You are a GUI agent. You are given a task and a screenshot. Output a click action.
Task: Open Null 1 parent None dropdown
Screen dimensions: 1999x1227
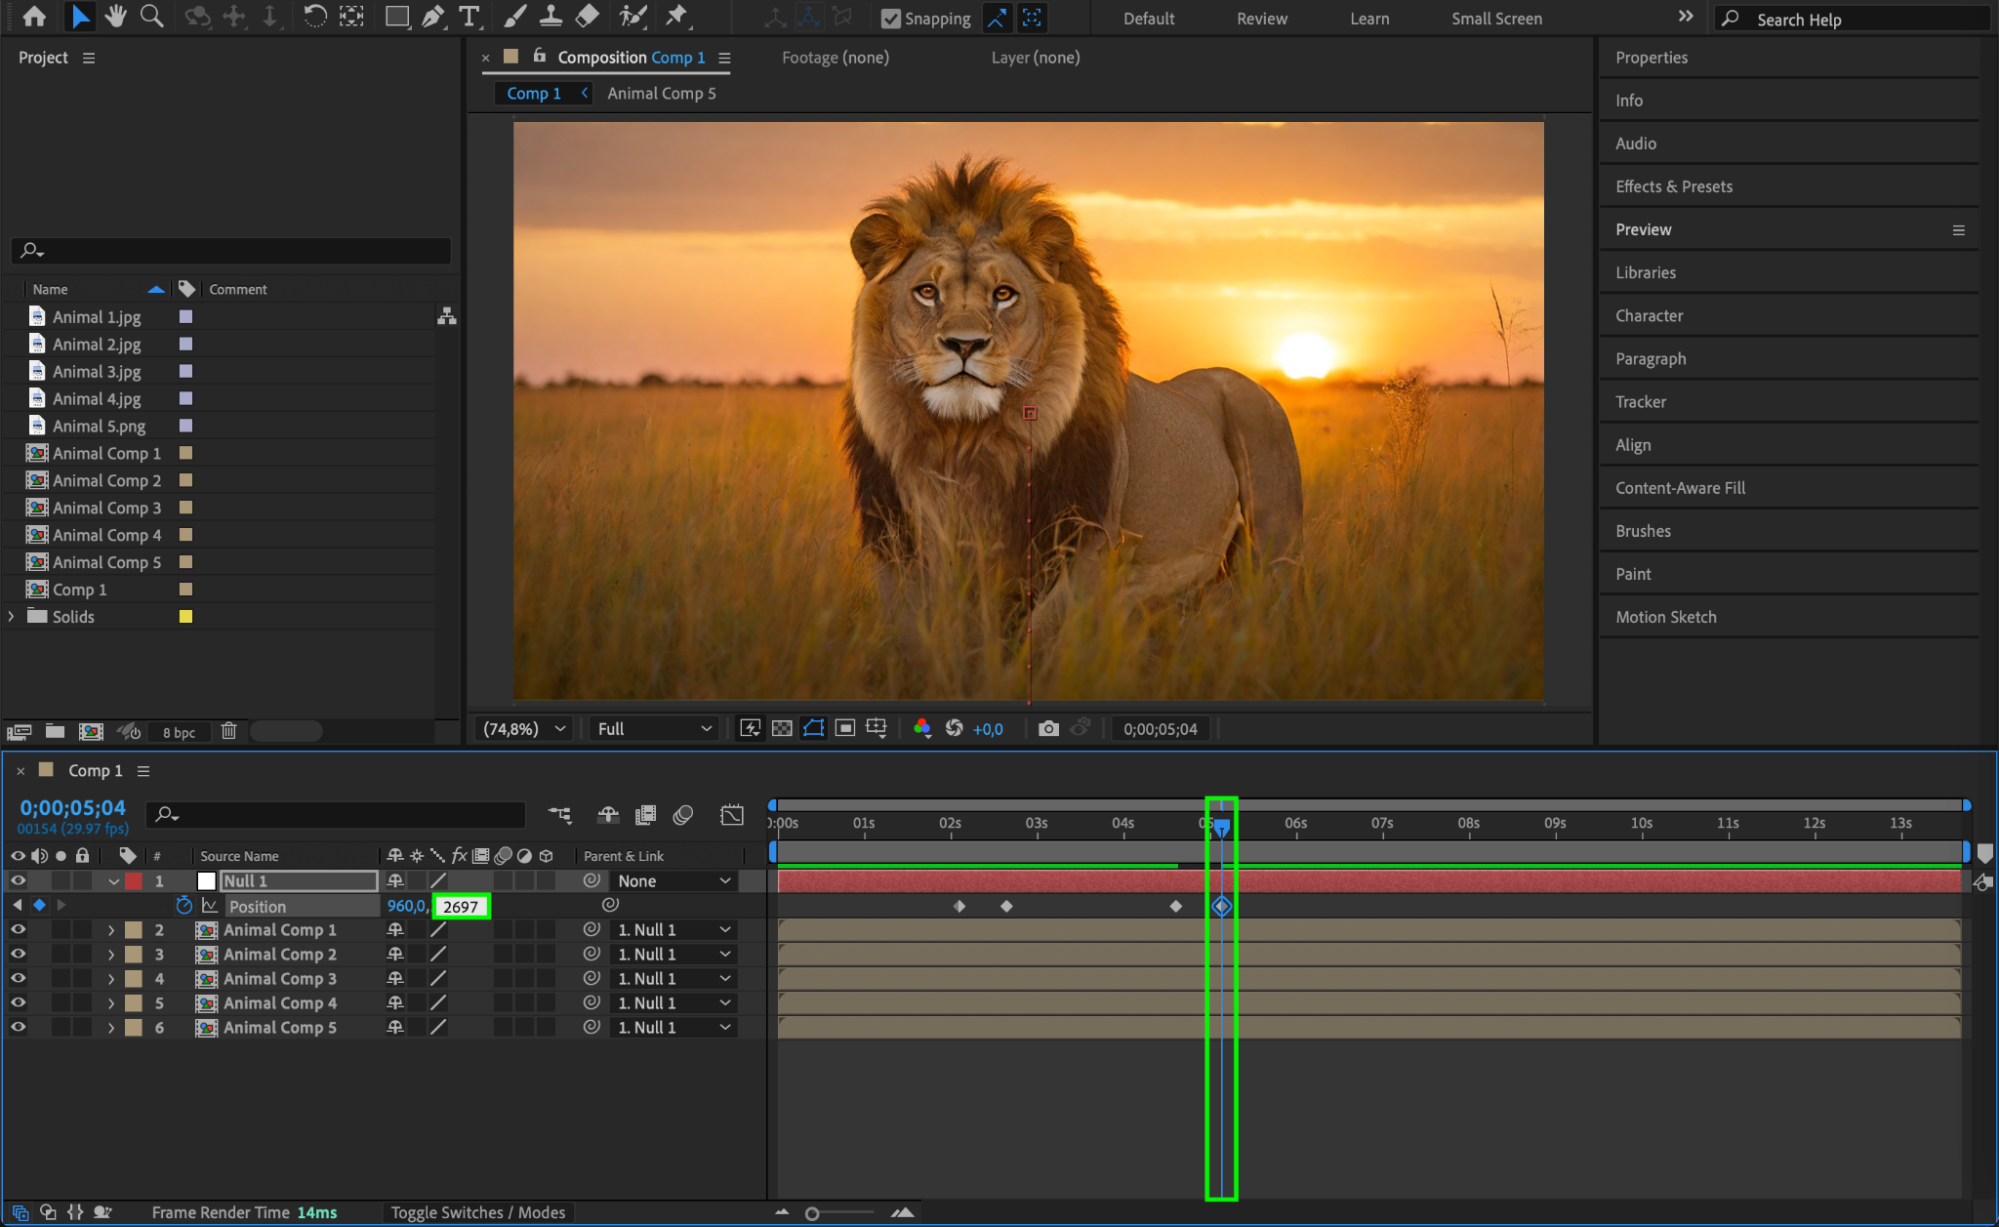pos(673,881)
